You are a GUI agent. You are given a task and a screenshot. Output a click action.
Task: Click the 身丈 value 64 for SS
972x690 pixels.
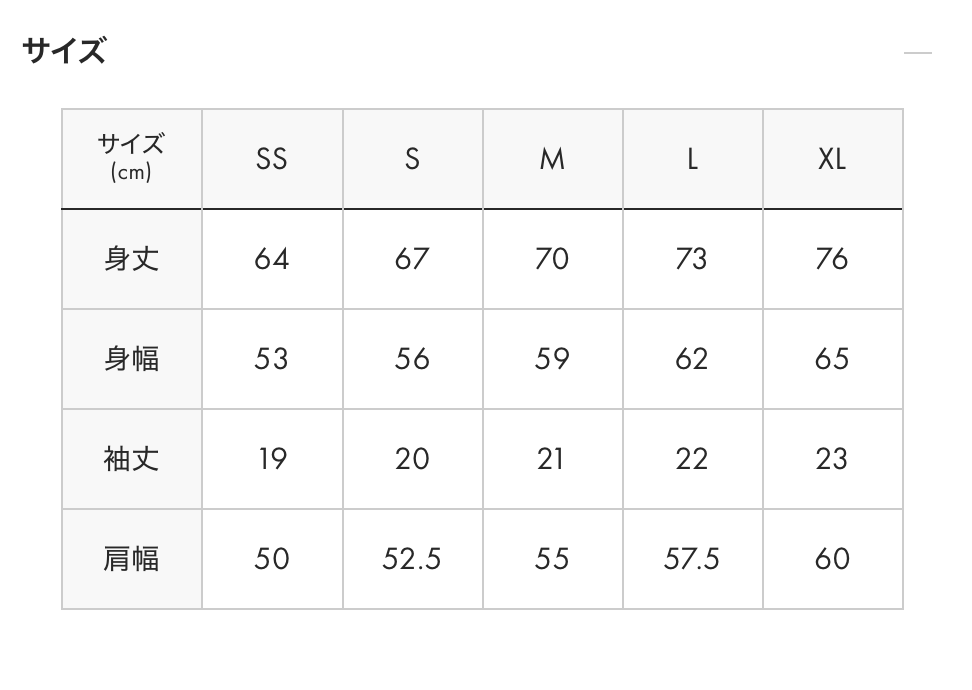(x=272, y=259)
